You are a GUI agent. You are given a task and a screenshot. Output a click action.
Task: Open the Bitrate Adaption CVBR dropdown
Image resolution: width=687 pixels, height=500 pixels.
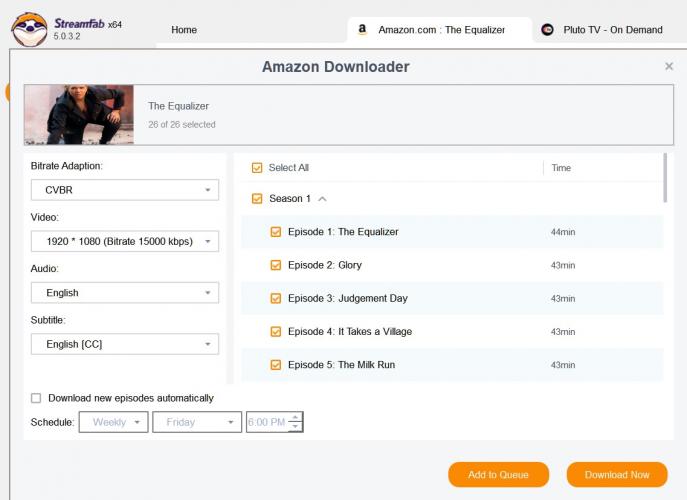(x=125, y=190)
